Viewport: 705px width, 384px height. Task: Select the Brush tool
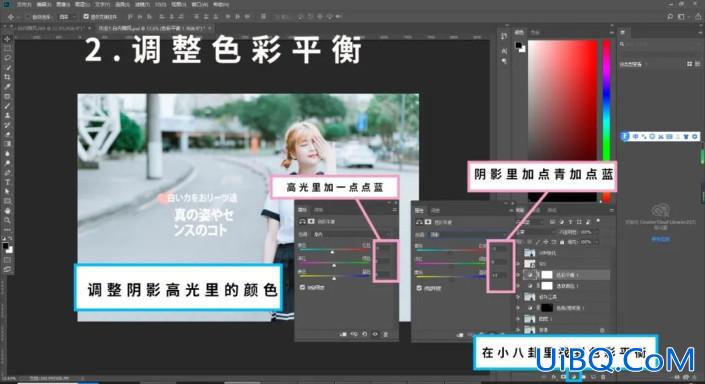tap(7, 106)
